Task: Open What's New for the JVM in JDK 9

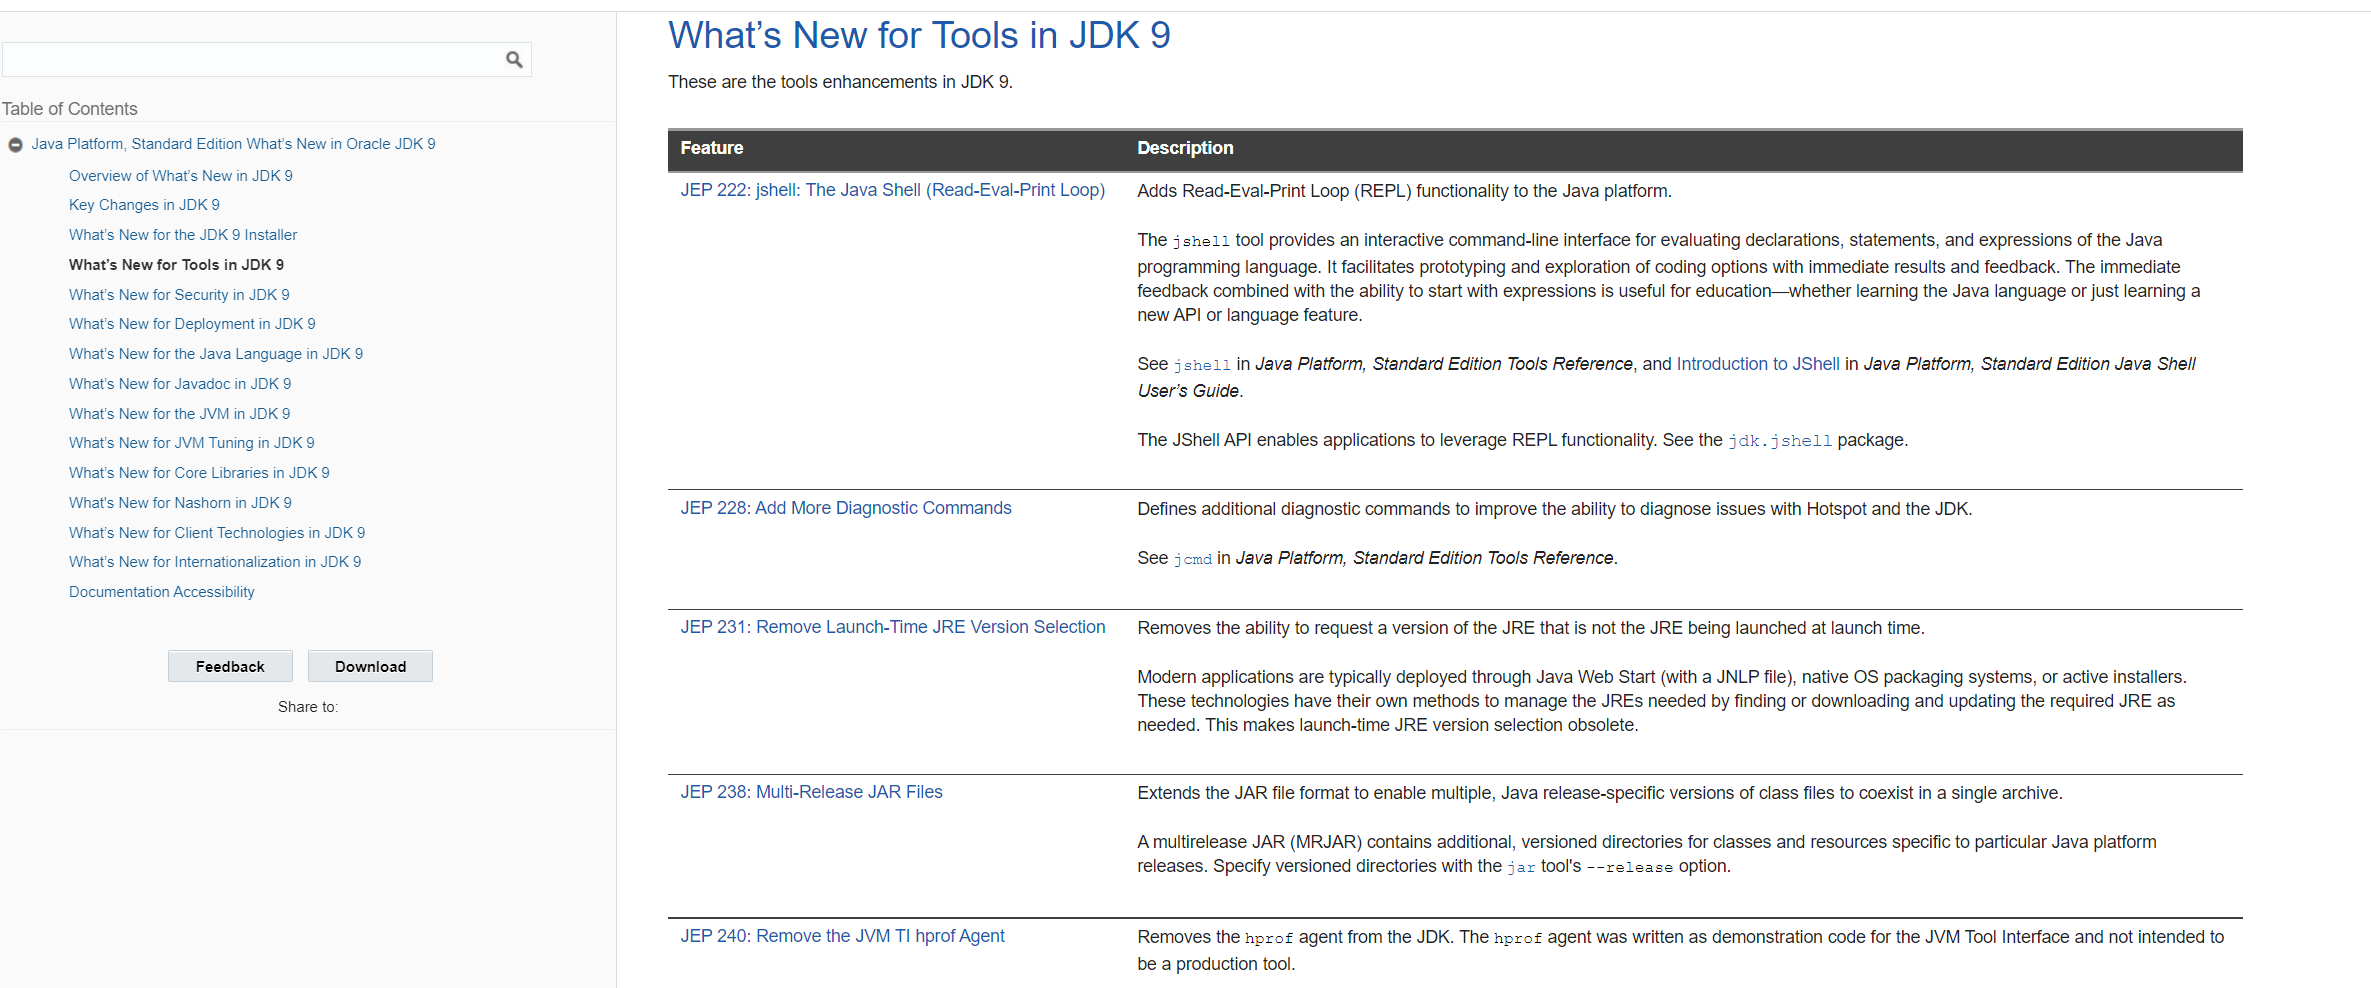Action: [180, 414]
